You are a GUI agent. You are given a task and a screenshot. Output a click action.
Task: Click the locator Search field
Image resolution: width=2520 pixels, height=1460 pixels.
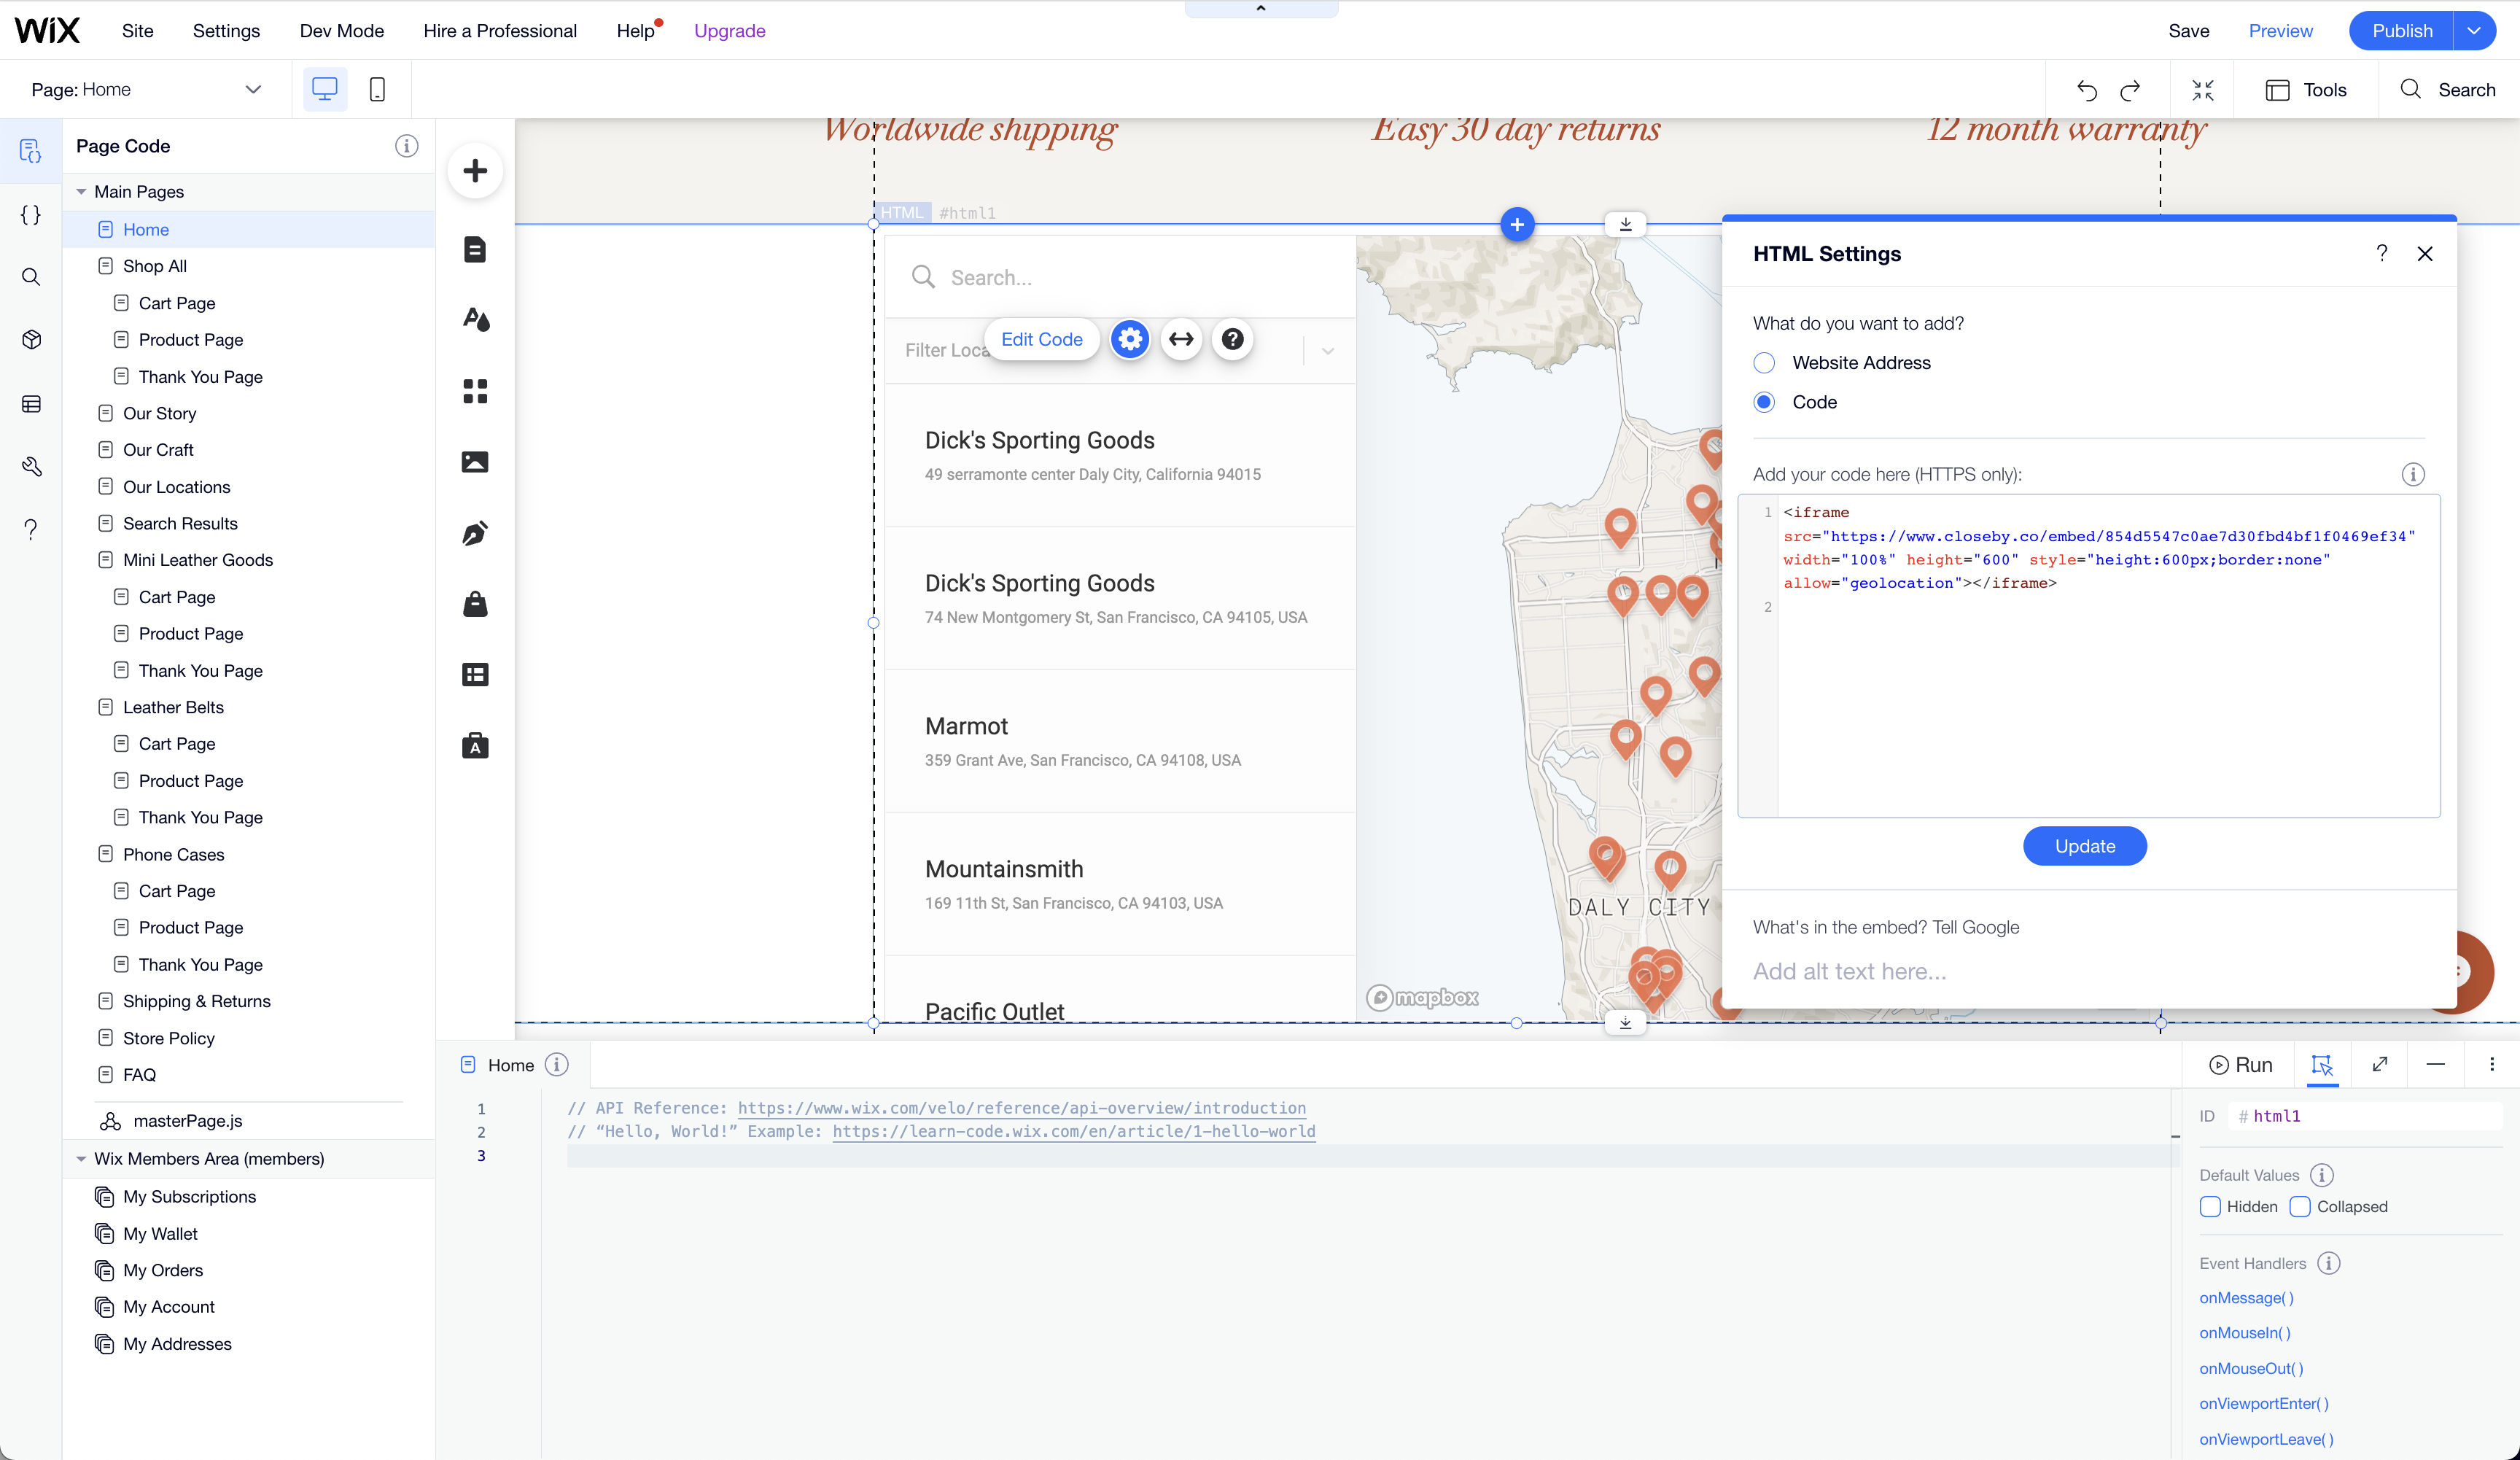[x=1121, y=278]
